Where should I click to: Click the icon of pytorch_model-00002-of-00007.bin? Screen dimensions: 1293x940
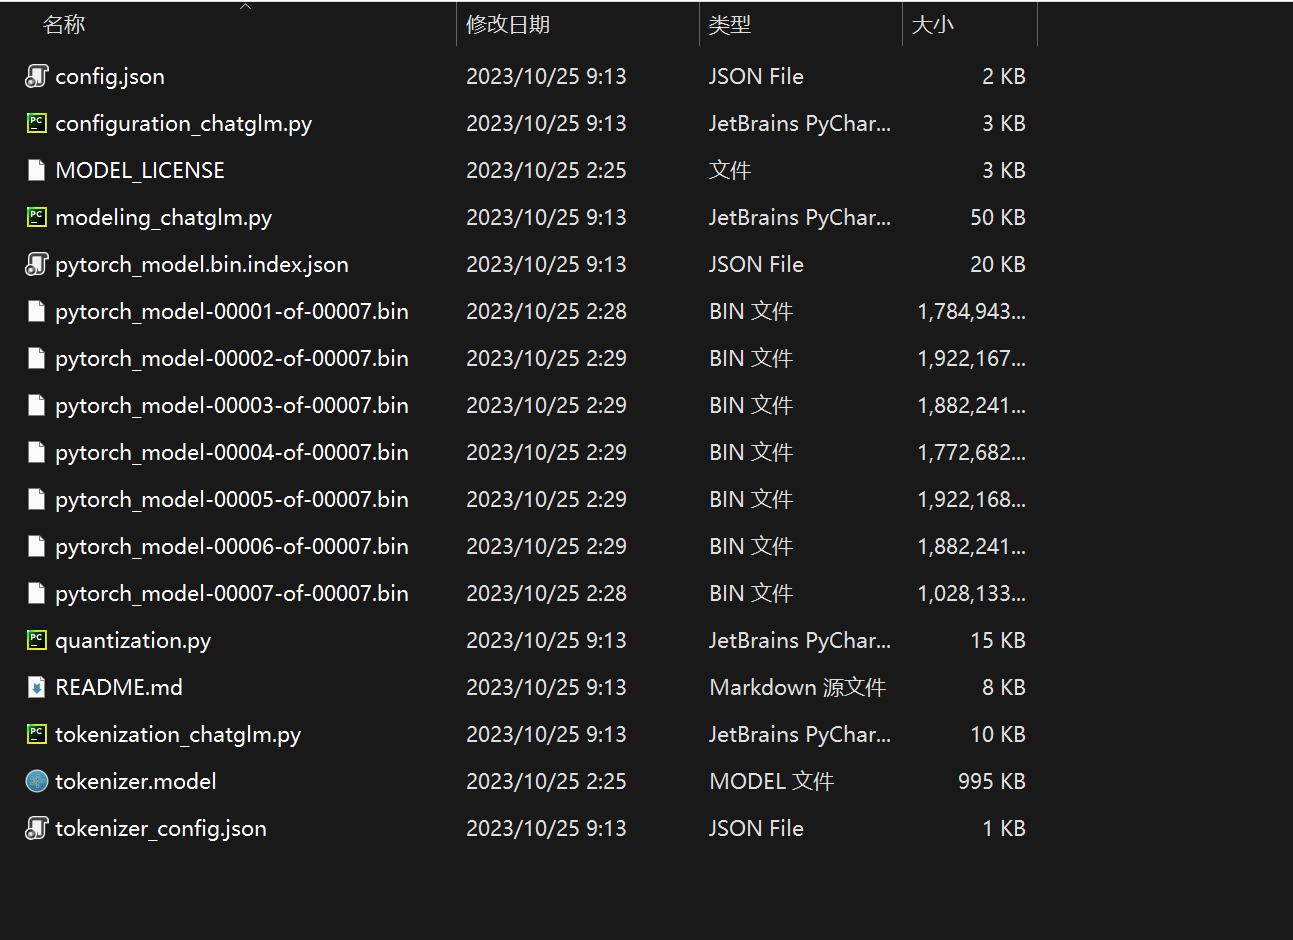(x=37, y=358)
